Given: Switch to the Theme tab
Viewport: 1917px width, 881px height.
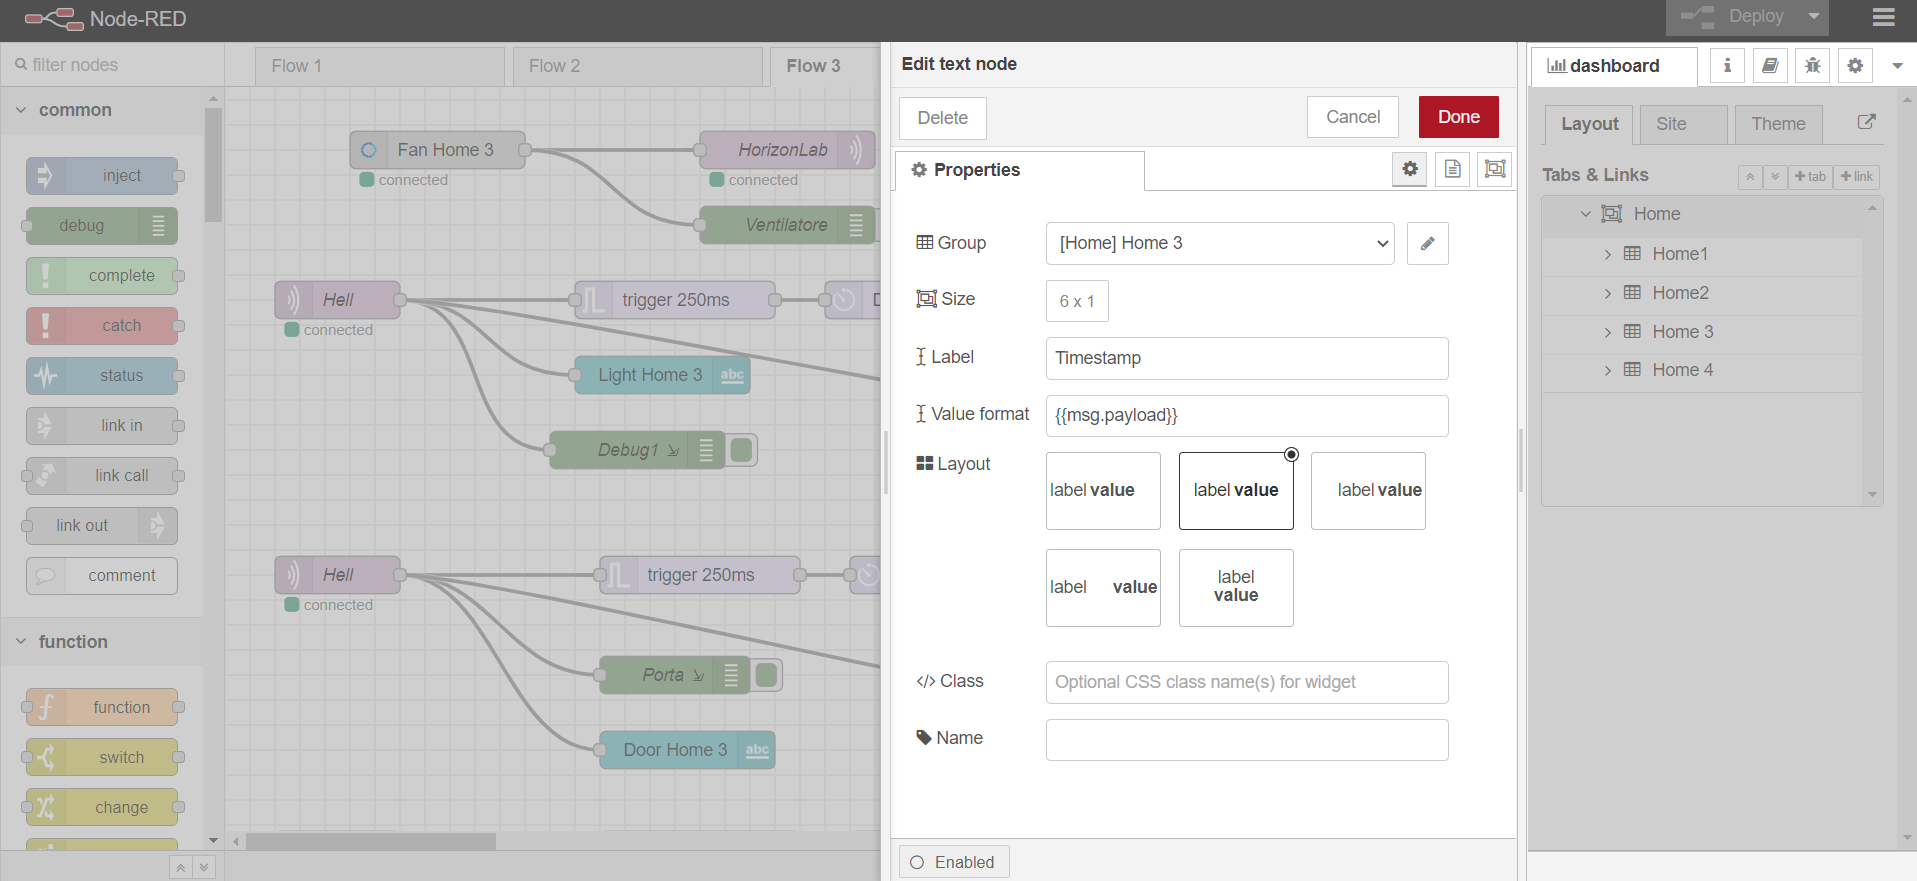Looking at the screenshot, I should click(x=1778, y=124).
